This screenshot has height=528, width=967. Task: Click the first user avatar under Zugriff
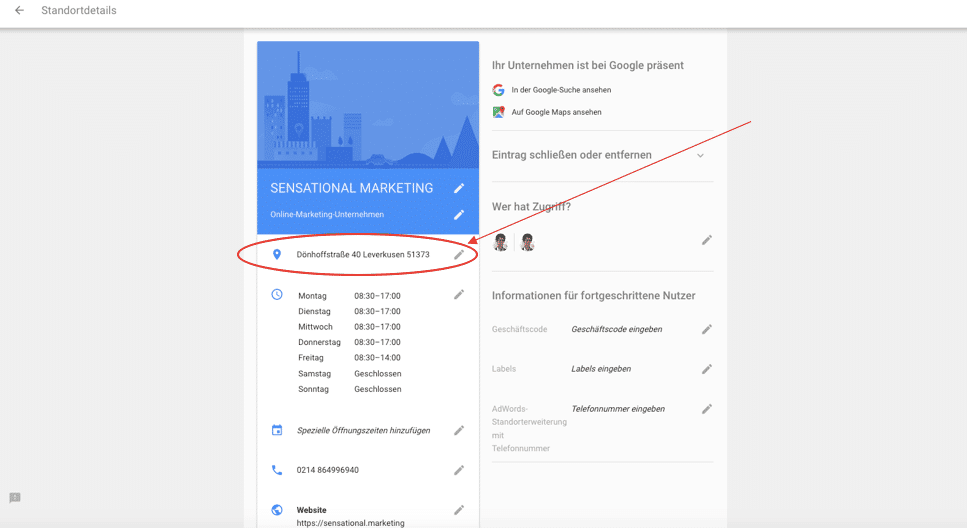tap(501, 242)
